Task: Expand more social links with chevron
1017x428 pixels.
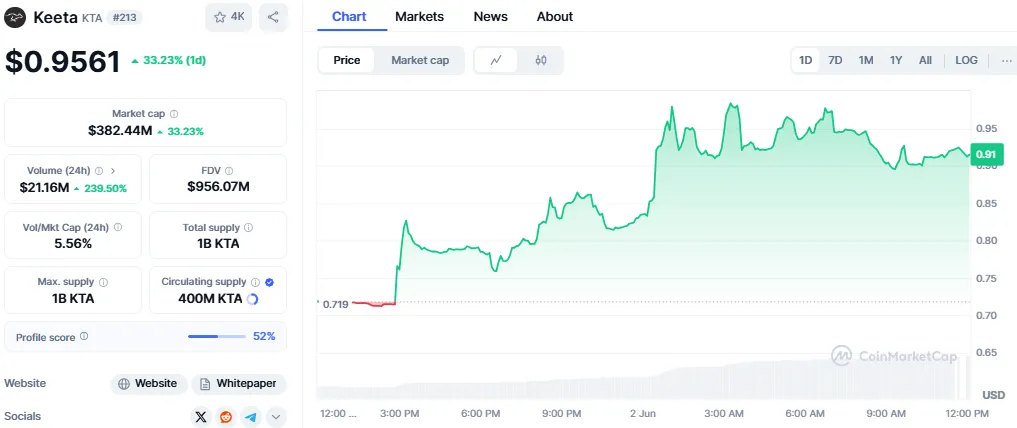Action: tap(276, 417)
